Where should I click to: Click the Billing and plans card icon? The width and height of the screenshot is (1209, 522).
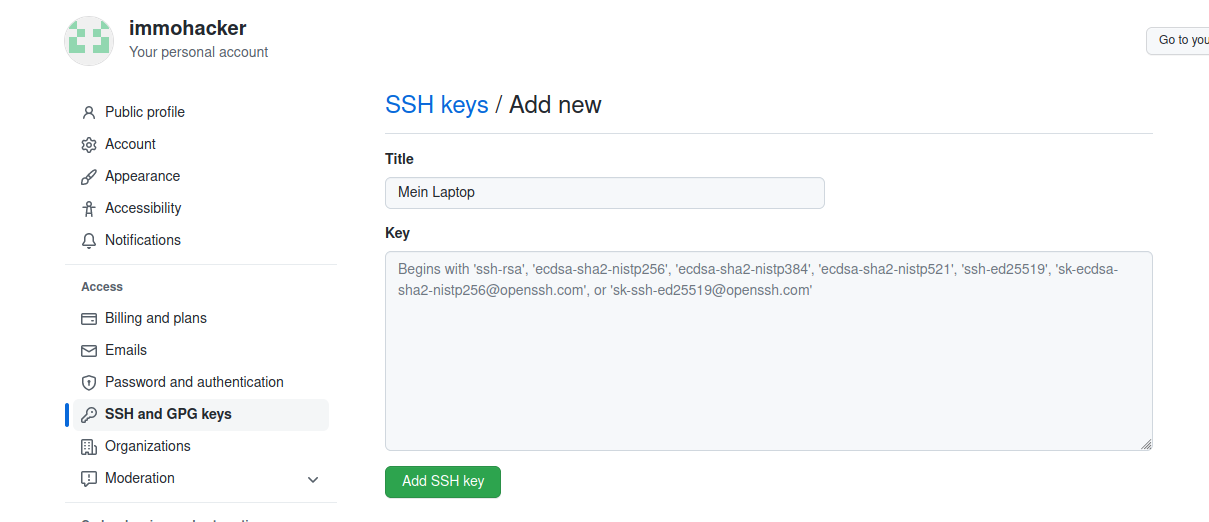88,319
